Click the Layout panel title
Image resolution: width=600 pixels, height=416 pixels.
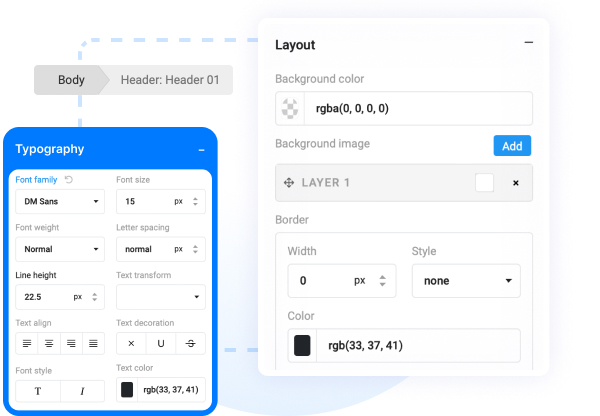coord(295,45)
